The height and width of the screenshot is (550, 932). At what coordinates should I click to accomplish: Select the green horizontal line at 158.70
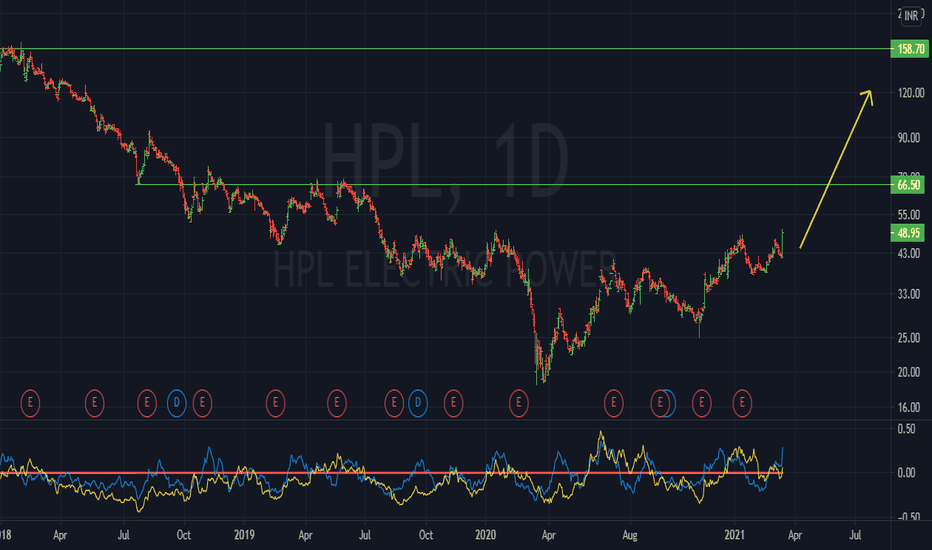446,49
